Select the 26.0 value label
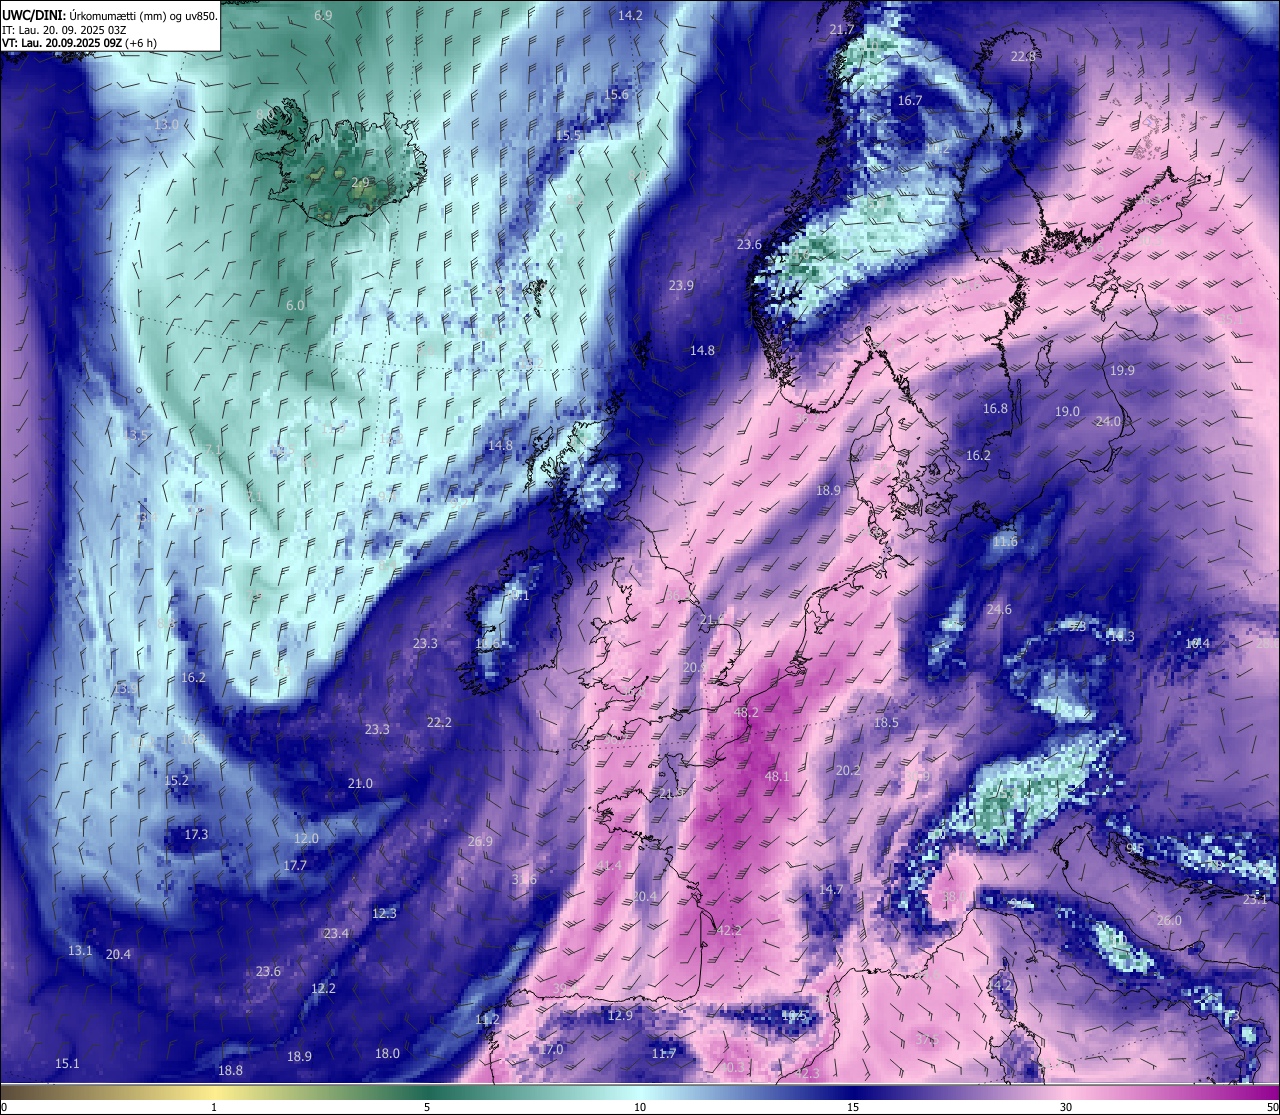 pos(1169,920)
